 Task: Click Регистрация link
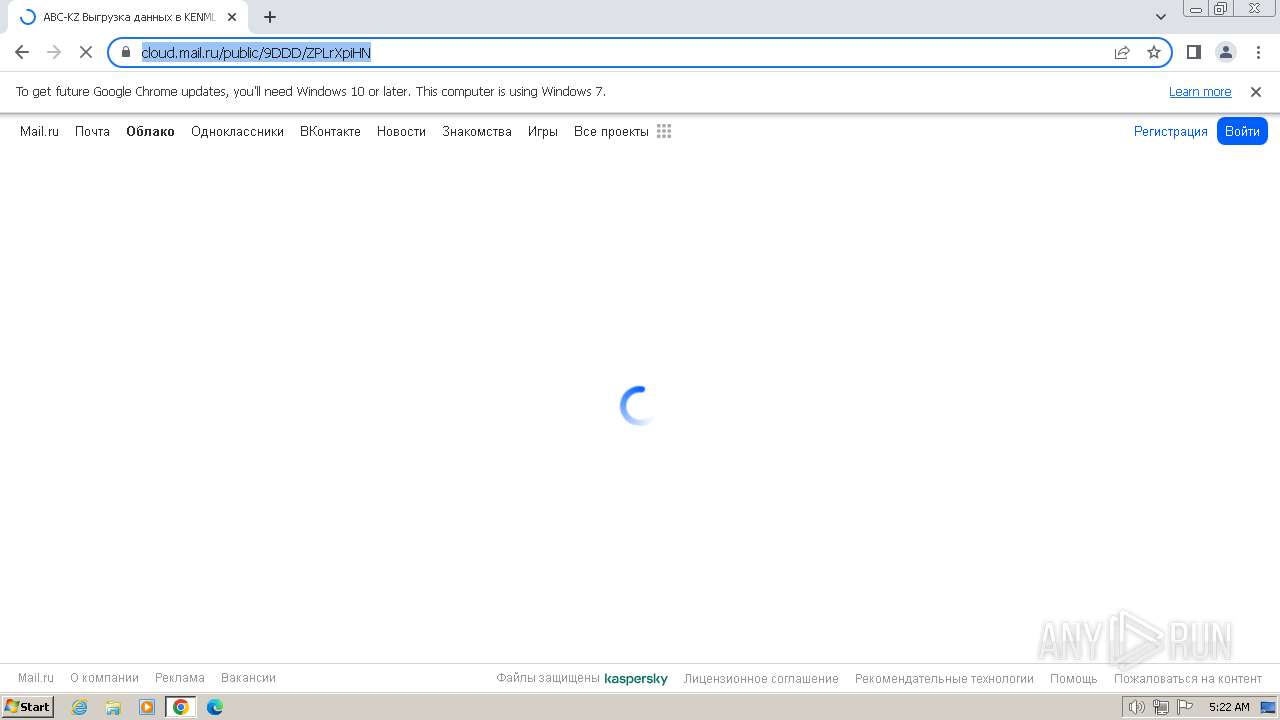click(1171, 131)
